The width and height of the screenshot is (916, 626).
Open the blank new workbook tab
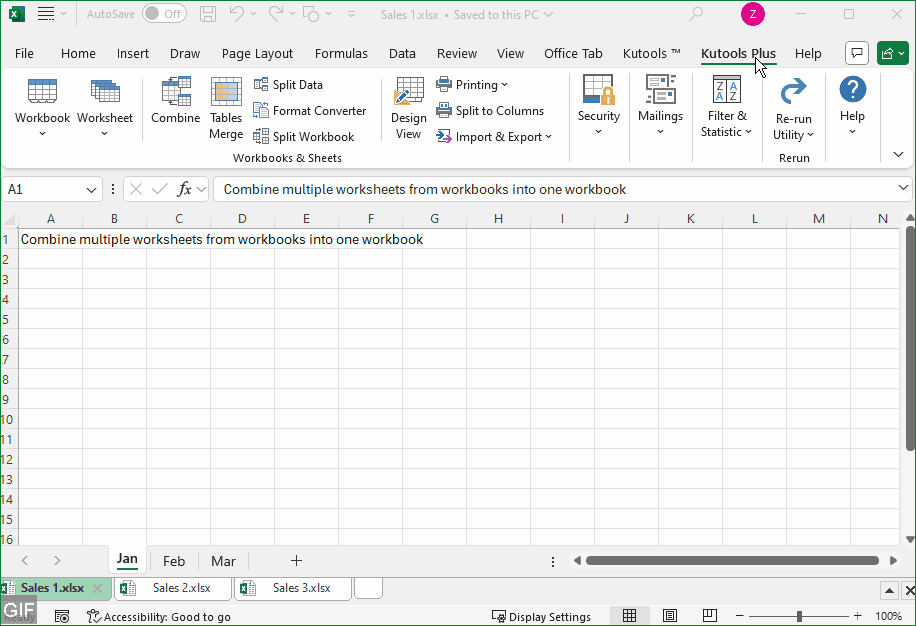(368, 587)
